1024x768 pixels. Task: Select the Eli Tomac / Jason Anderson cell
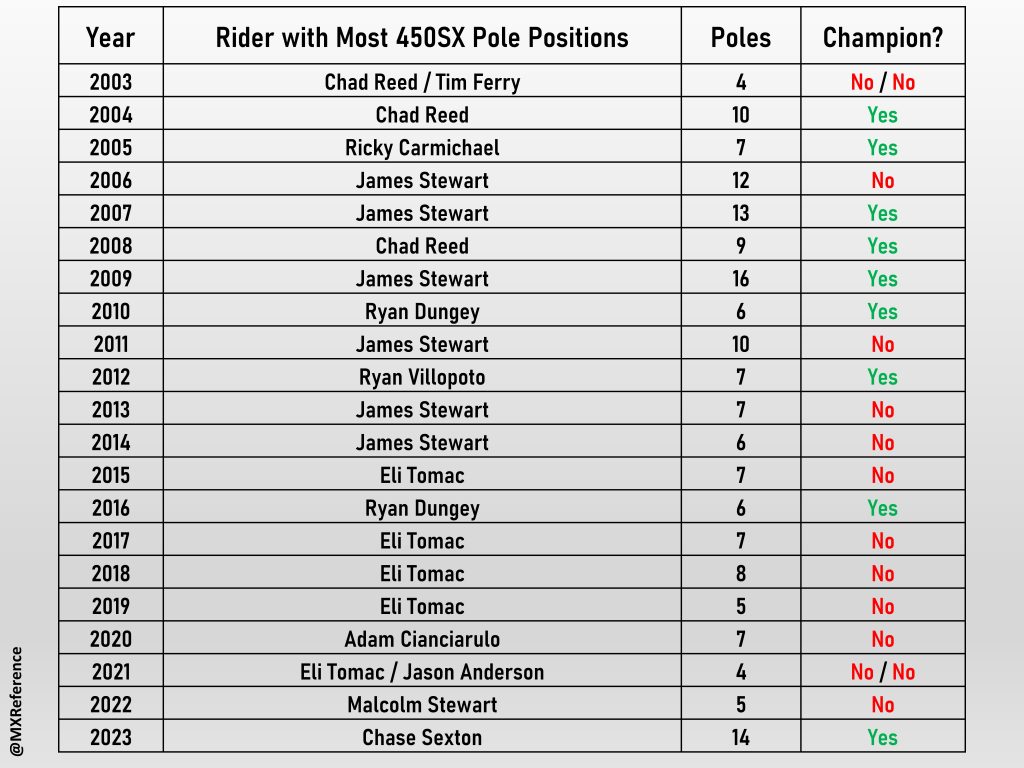(x=422, y=672)
